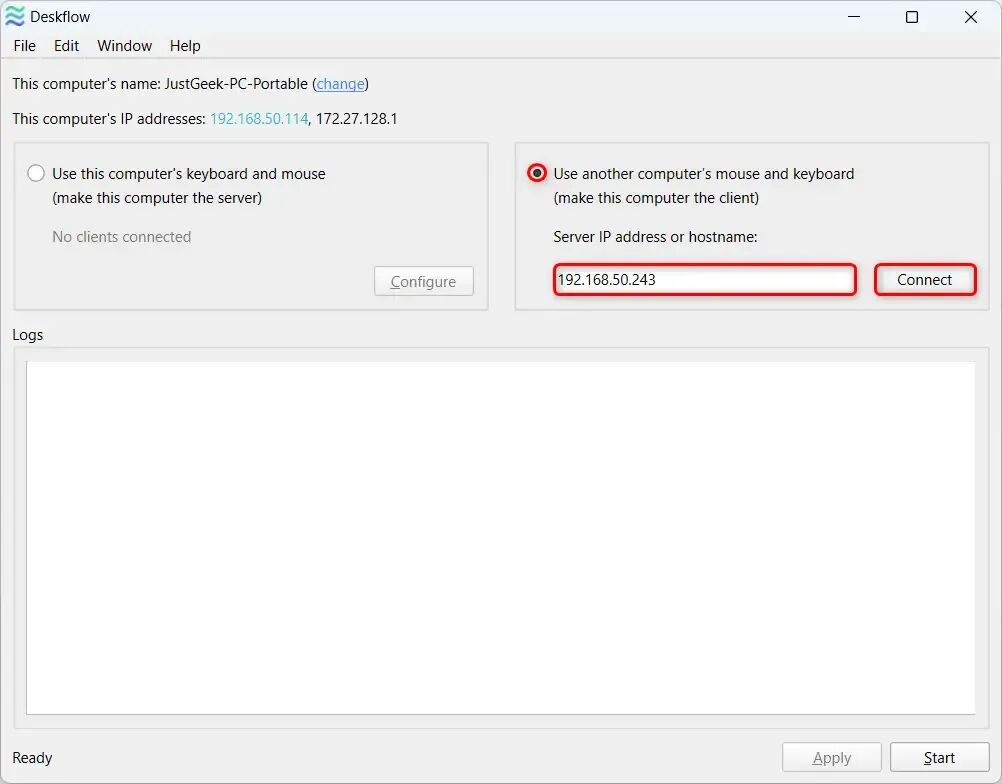Click the 'Server IP address or hostname' label
This screenshot has width=1002, height=784.
(x=655, y=237)
